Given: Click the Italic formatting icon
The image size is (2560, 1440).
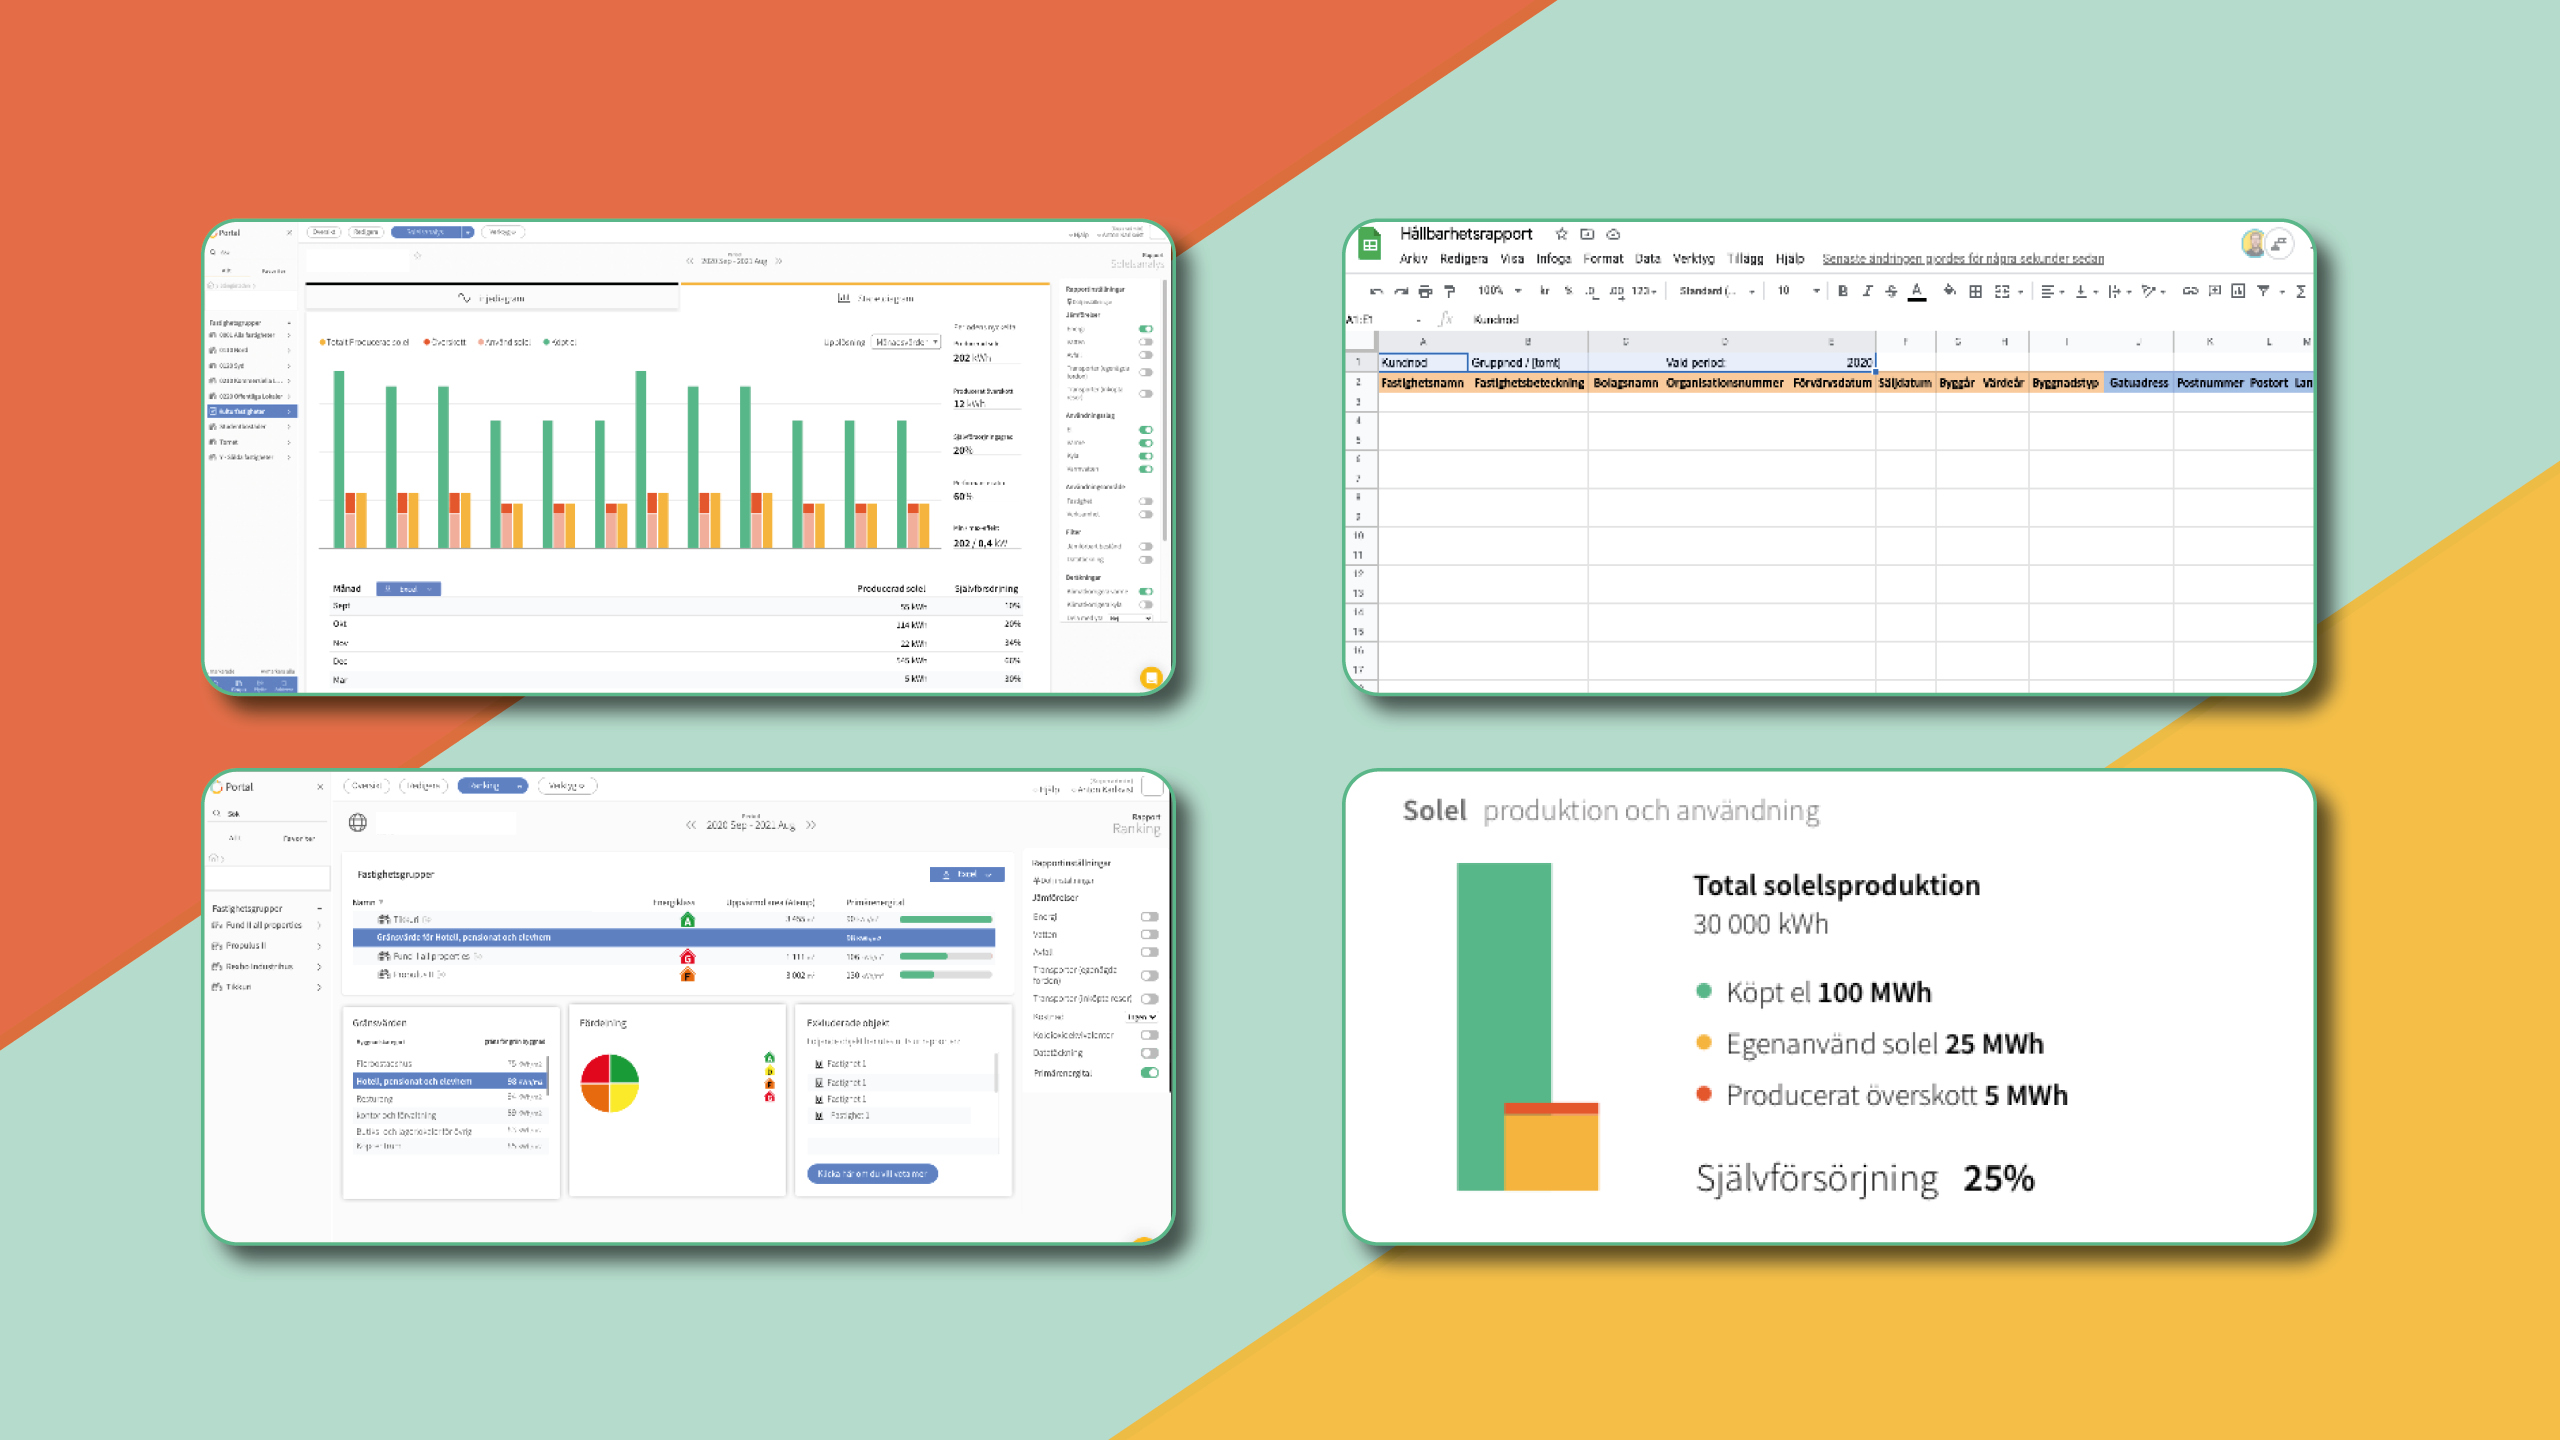Looking at the screenshot, I should 1866,291.
